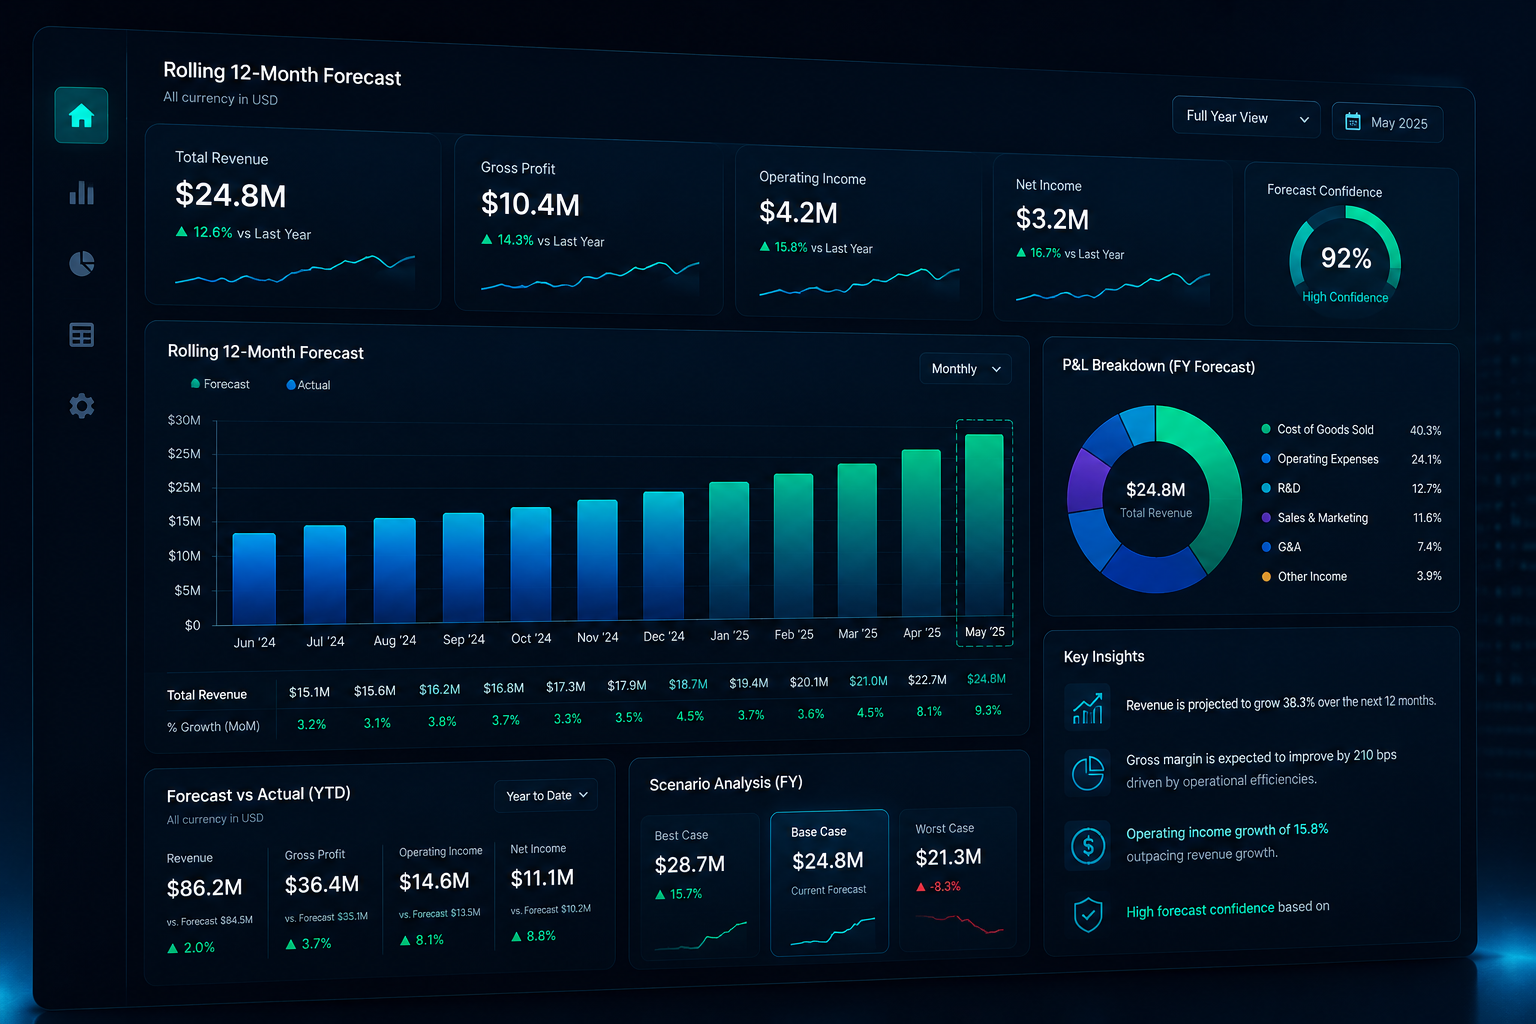Click the gross margin pie insight icon

[1087, 772]
